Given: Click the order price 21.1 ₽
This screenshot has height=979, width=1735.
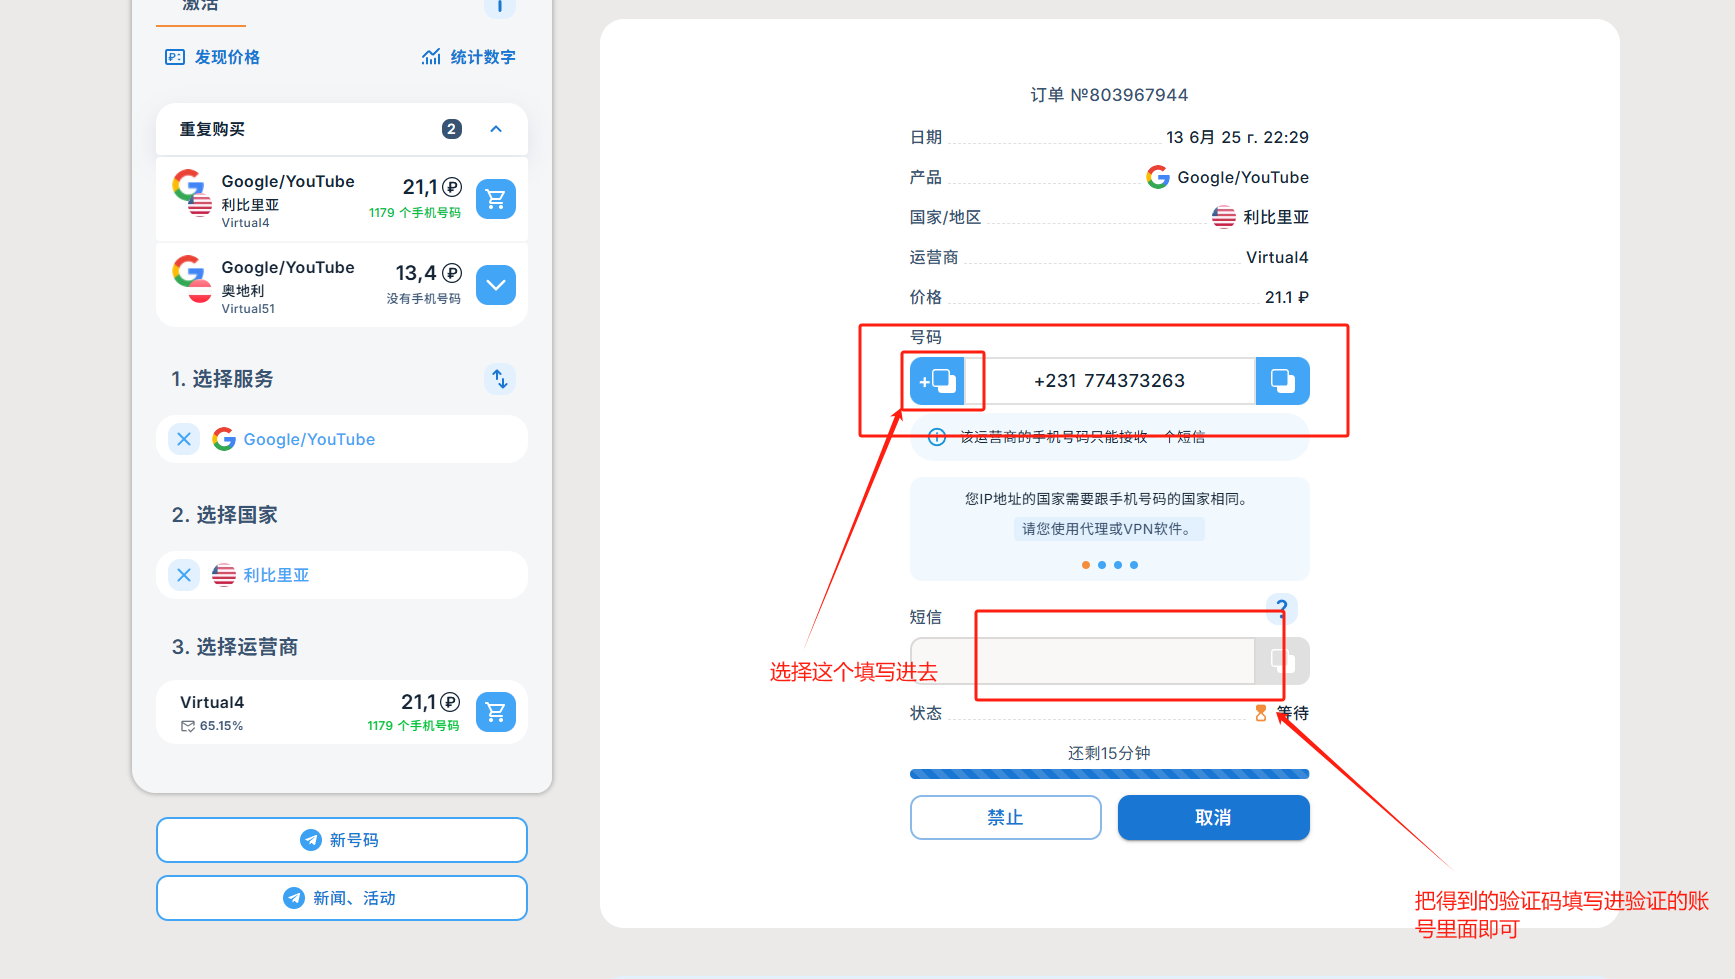Looking at the screenshot, I should click(1287, 297).
